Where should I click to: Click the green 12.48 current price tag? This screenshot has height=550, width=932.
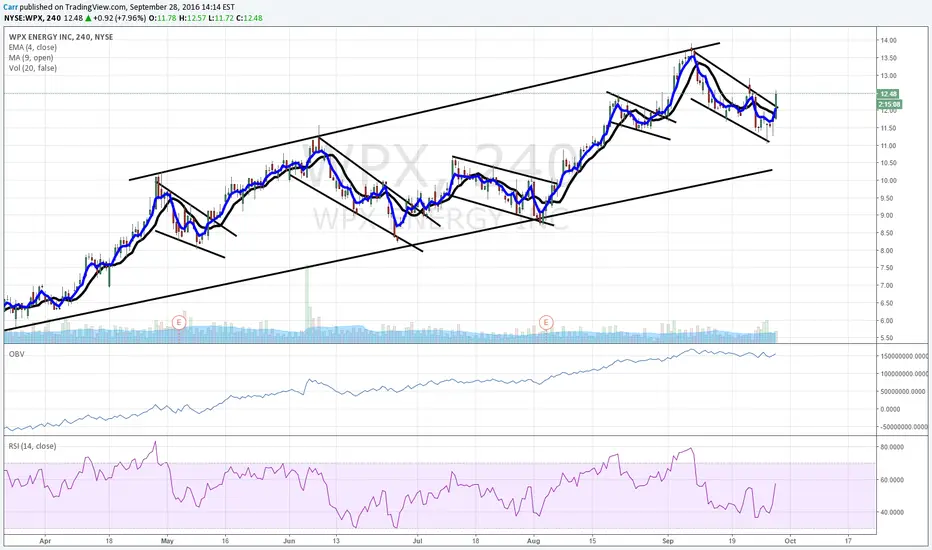(x=889, y=94)
